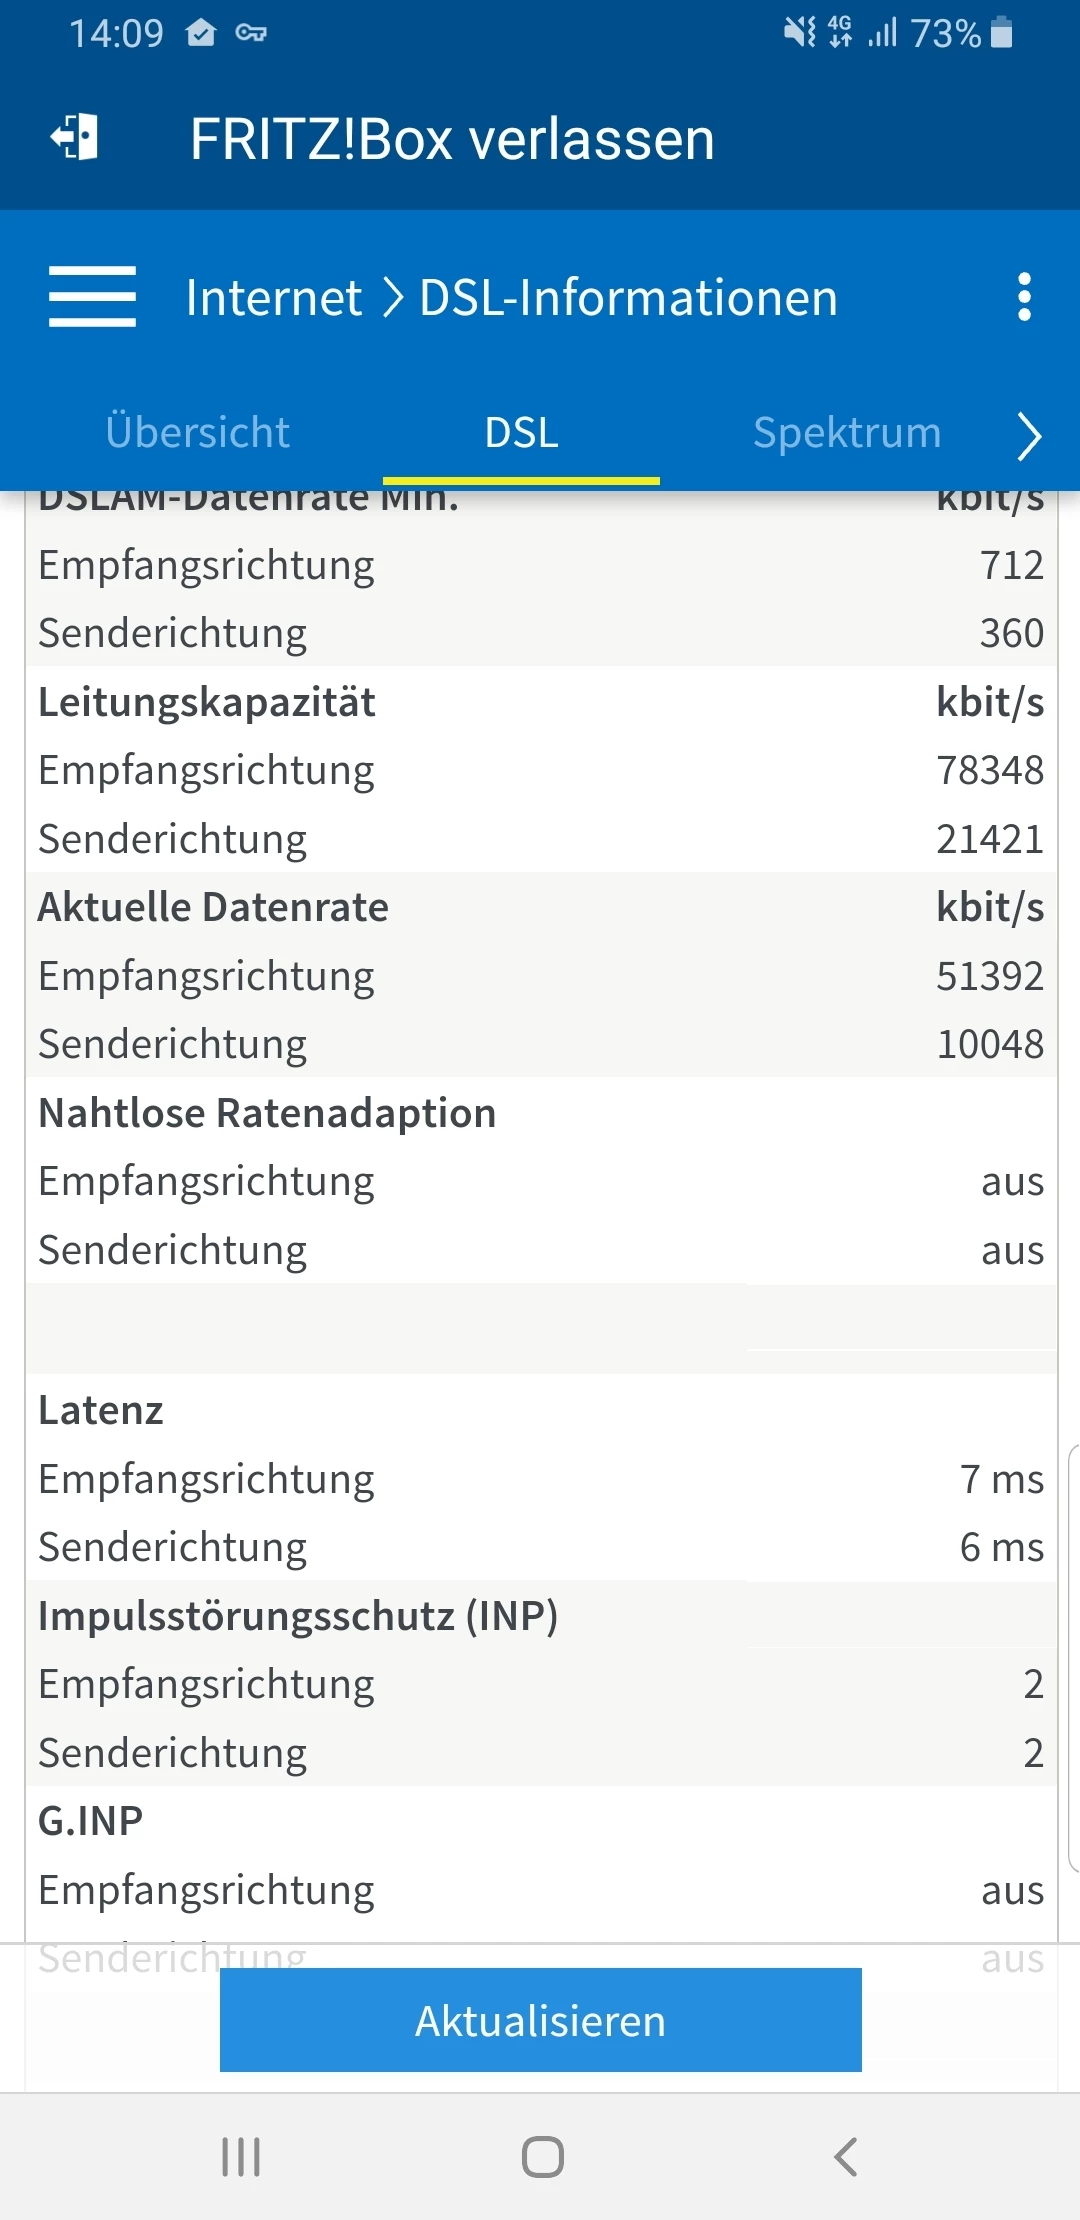
Task: Tap the battery icon in status bar
Action: [1001, 33]
